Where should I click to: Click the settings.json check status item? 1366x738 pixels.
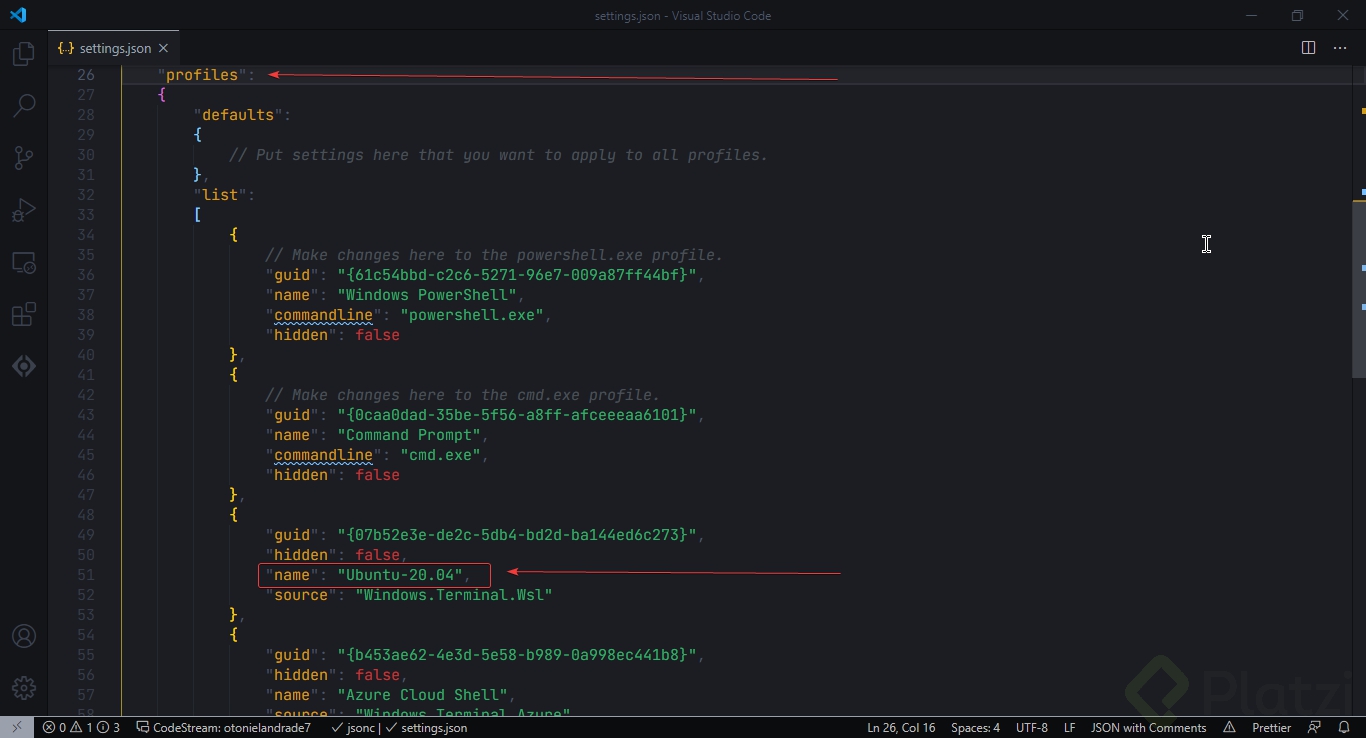(426, 728)
